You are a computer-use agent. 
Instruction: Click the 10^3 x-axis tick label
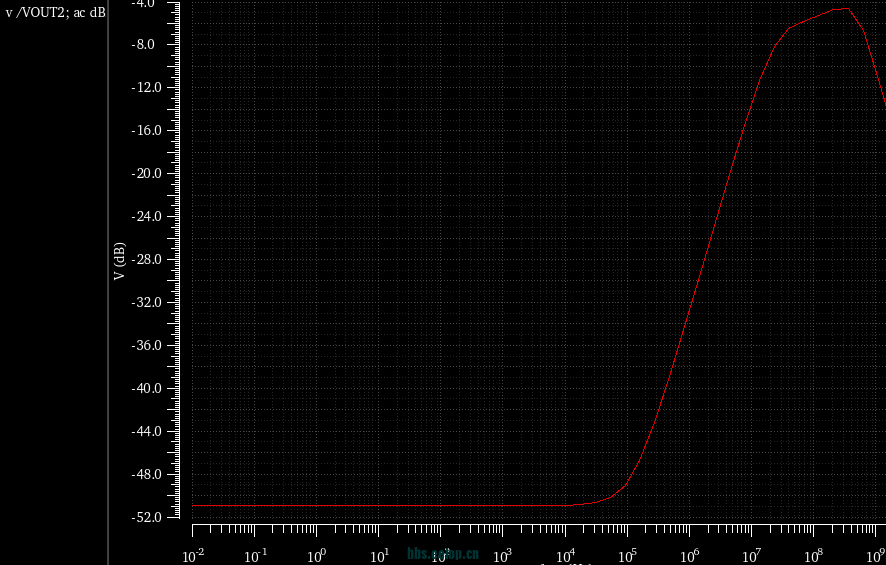pos(503,555)
